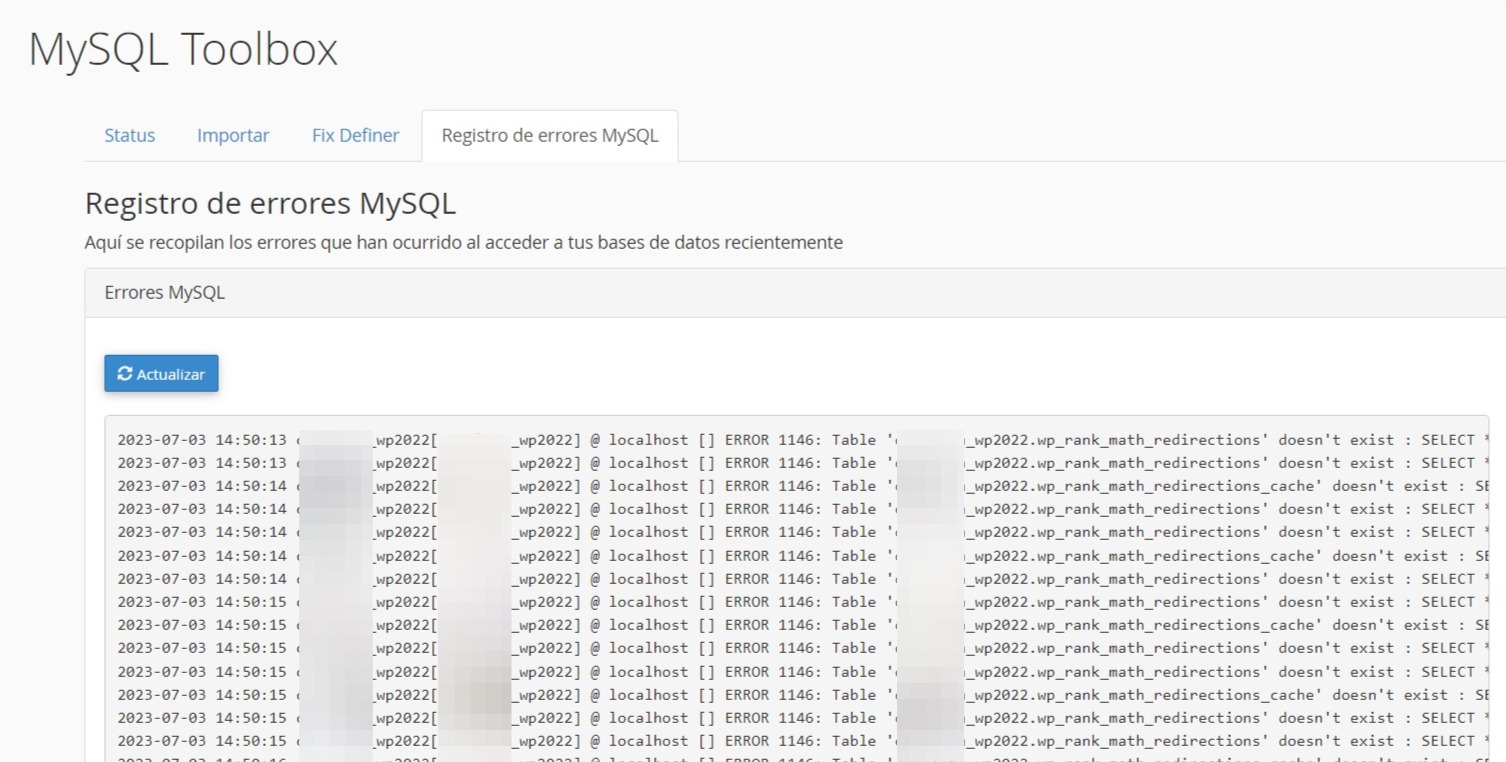Click the descriptive subtitle below the section heading
The width and height of the screenshot is (1506, 762).
point(464,242)
